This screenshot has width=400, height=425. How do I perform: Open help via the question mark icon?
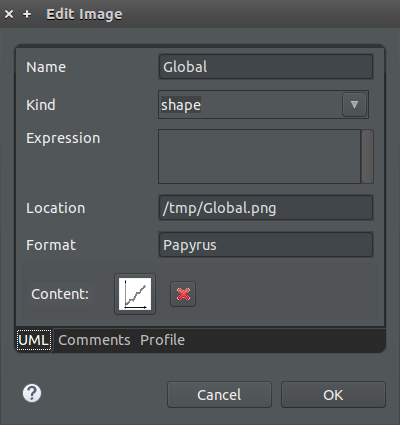pyautogui.click(x=32, y=393)
